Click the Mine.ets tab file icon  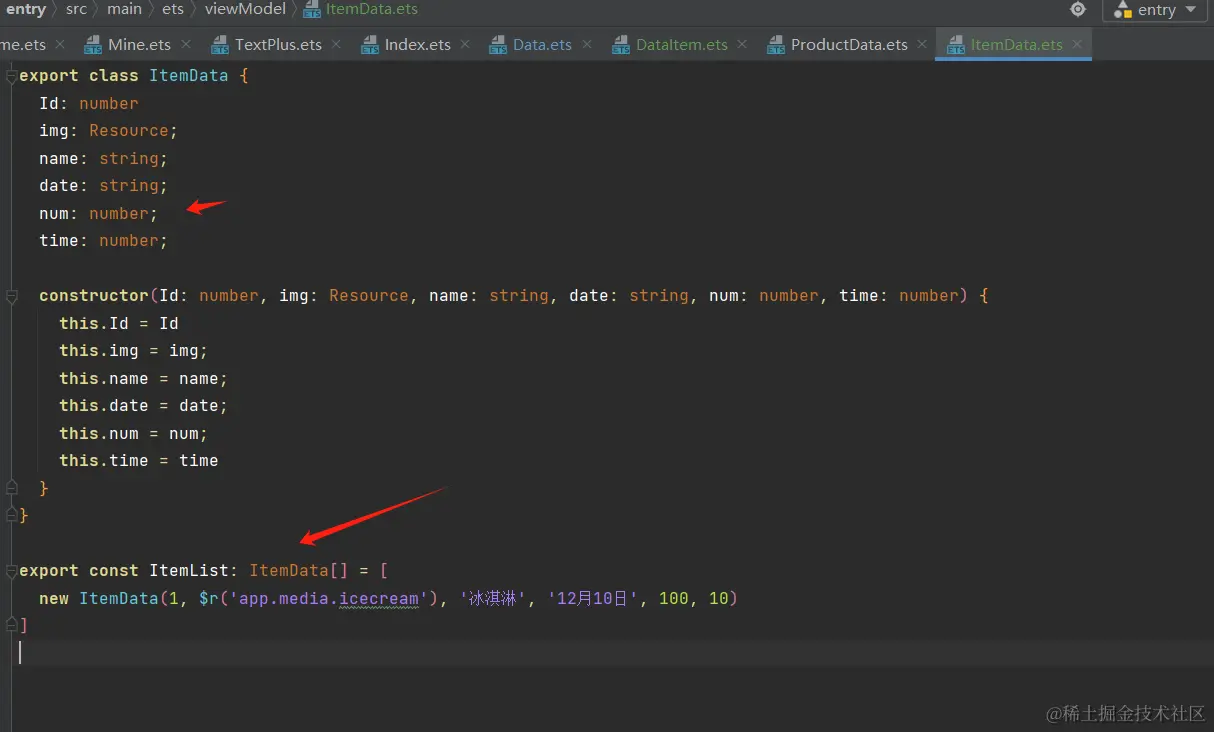(x=93, y=45)
